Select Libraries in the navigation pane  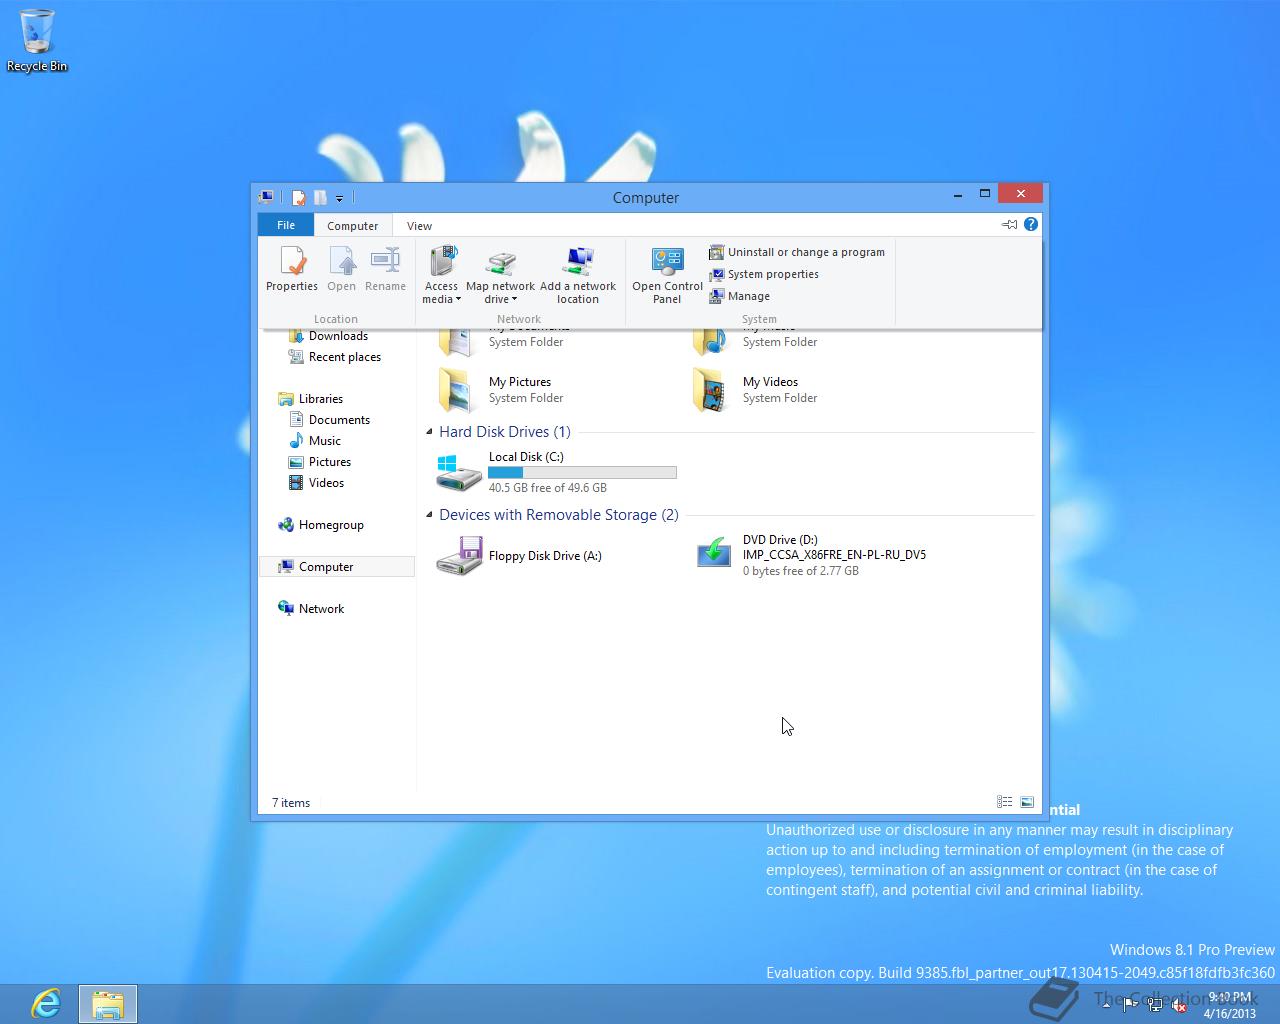click(320, 399)
